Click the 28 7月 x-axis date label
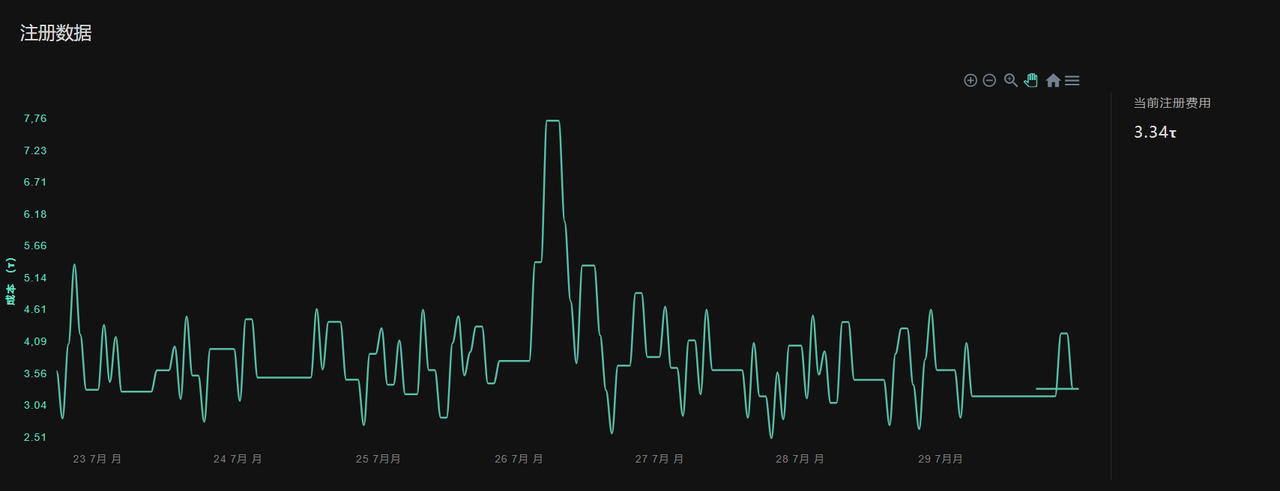Image resolution: width=1280 pixels, height=491 pixels. click(800, 459)
